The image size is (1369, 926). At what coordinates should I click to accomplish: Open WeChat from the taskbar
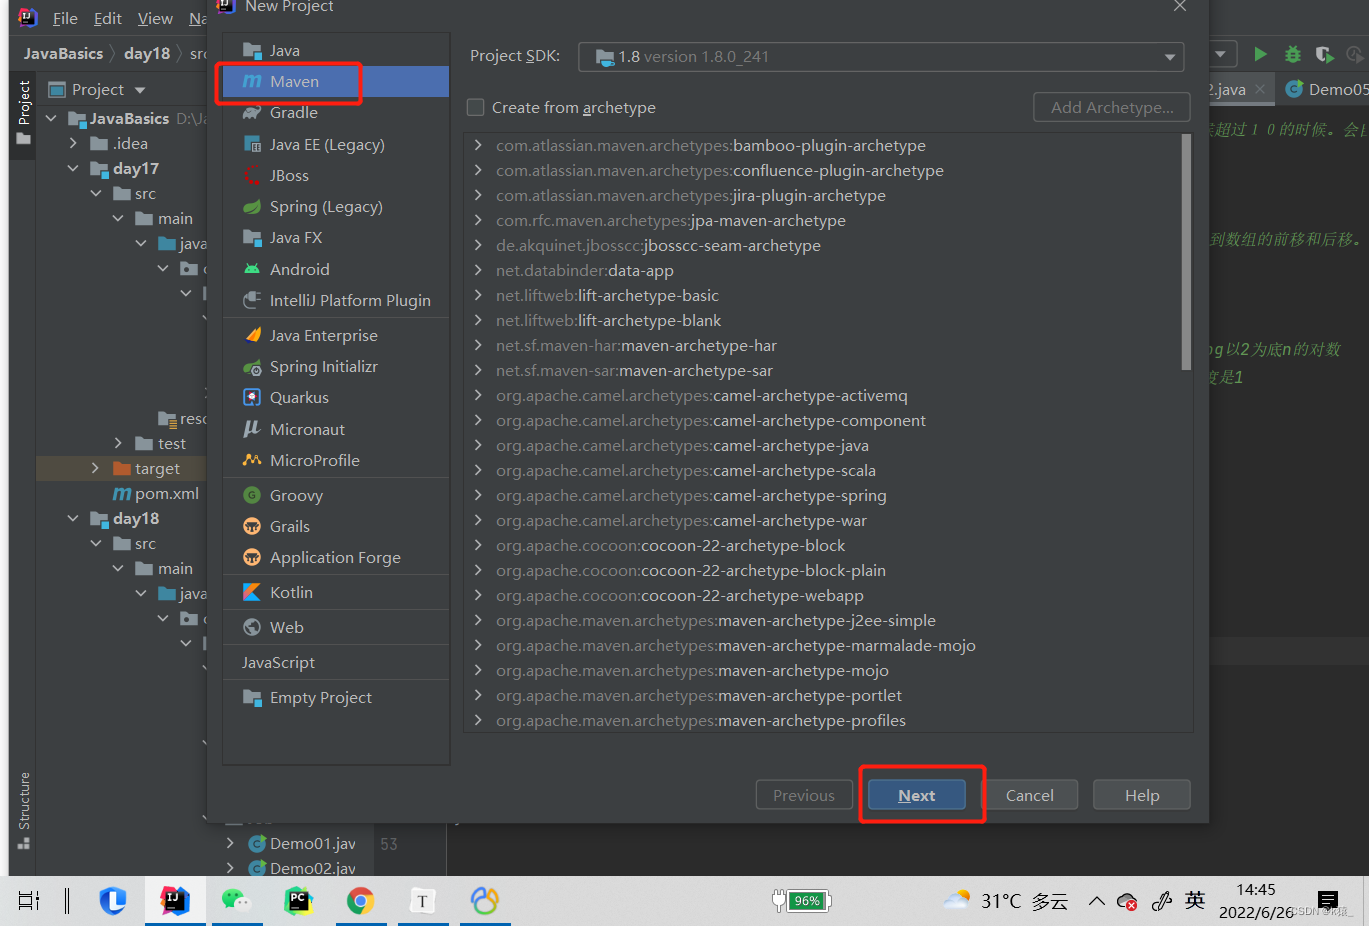click(236, 901)
